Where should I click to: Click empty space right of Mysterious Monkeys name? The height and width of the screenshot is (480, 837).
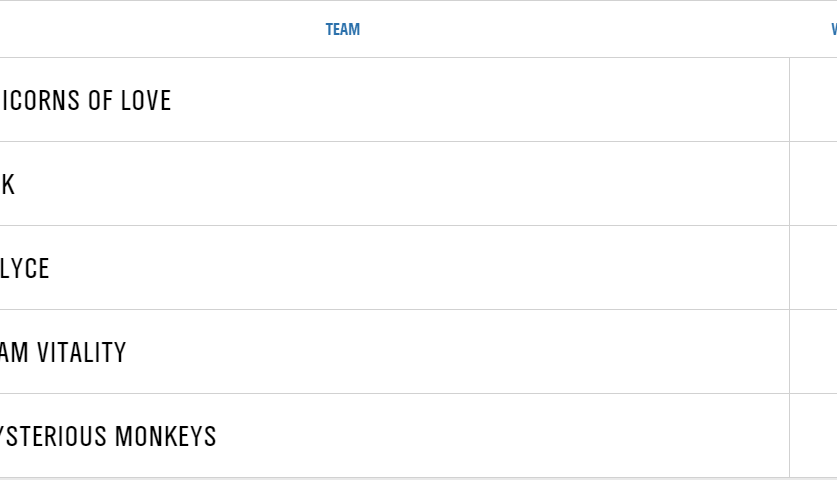tap(500, 436)
